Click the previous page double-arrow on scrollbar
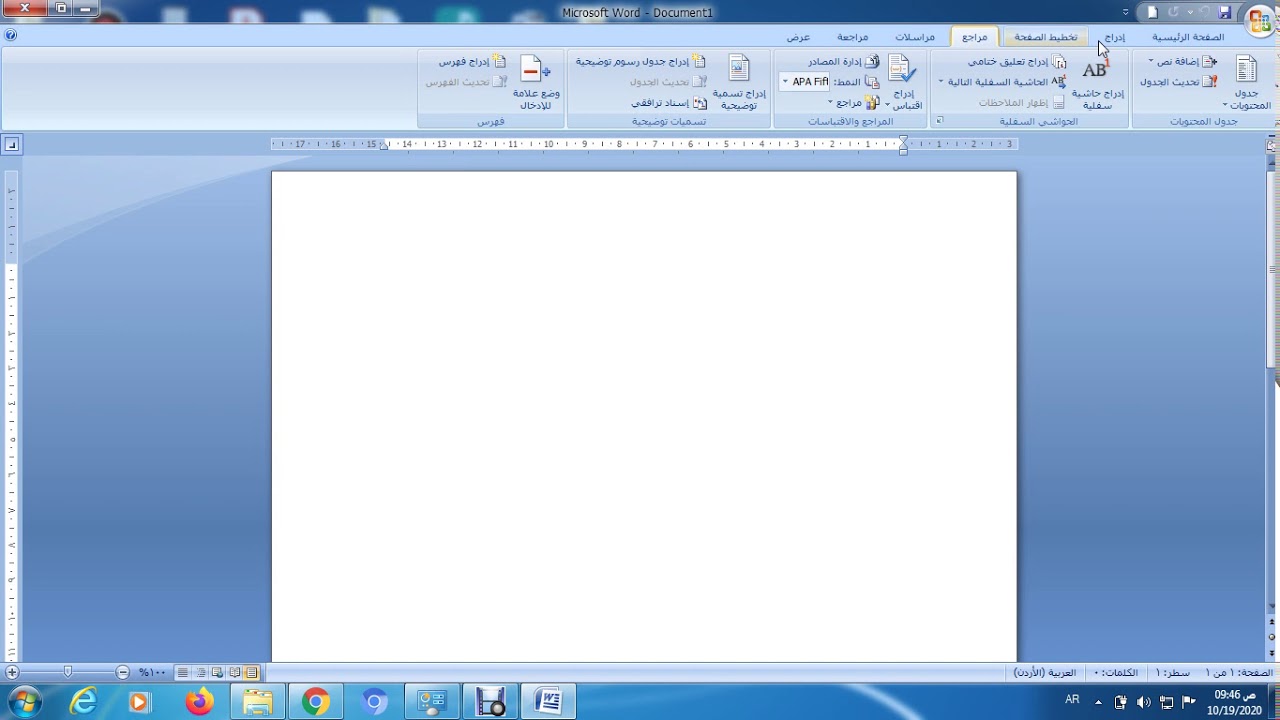This screenshot has height=720, width=1280. 1272,622
